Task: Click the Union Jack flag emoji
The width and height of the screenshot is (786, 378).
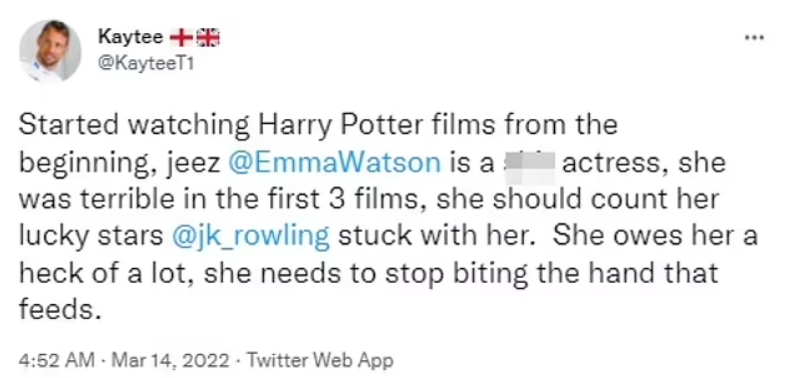Action: [x=207, y=38]
